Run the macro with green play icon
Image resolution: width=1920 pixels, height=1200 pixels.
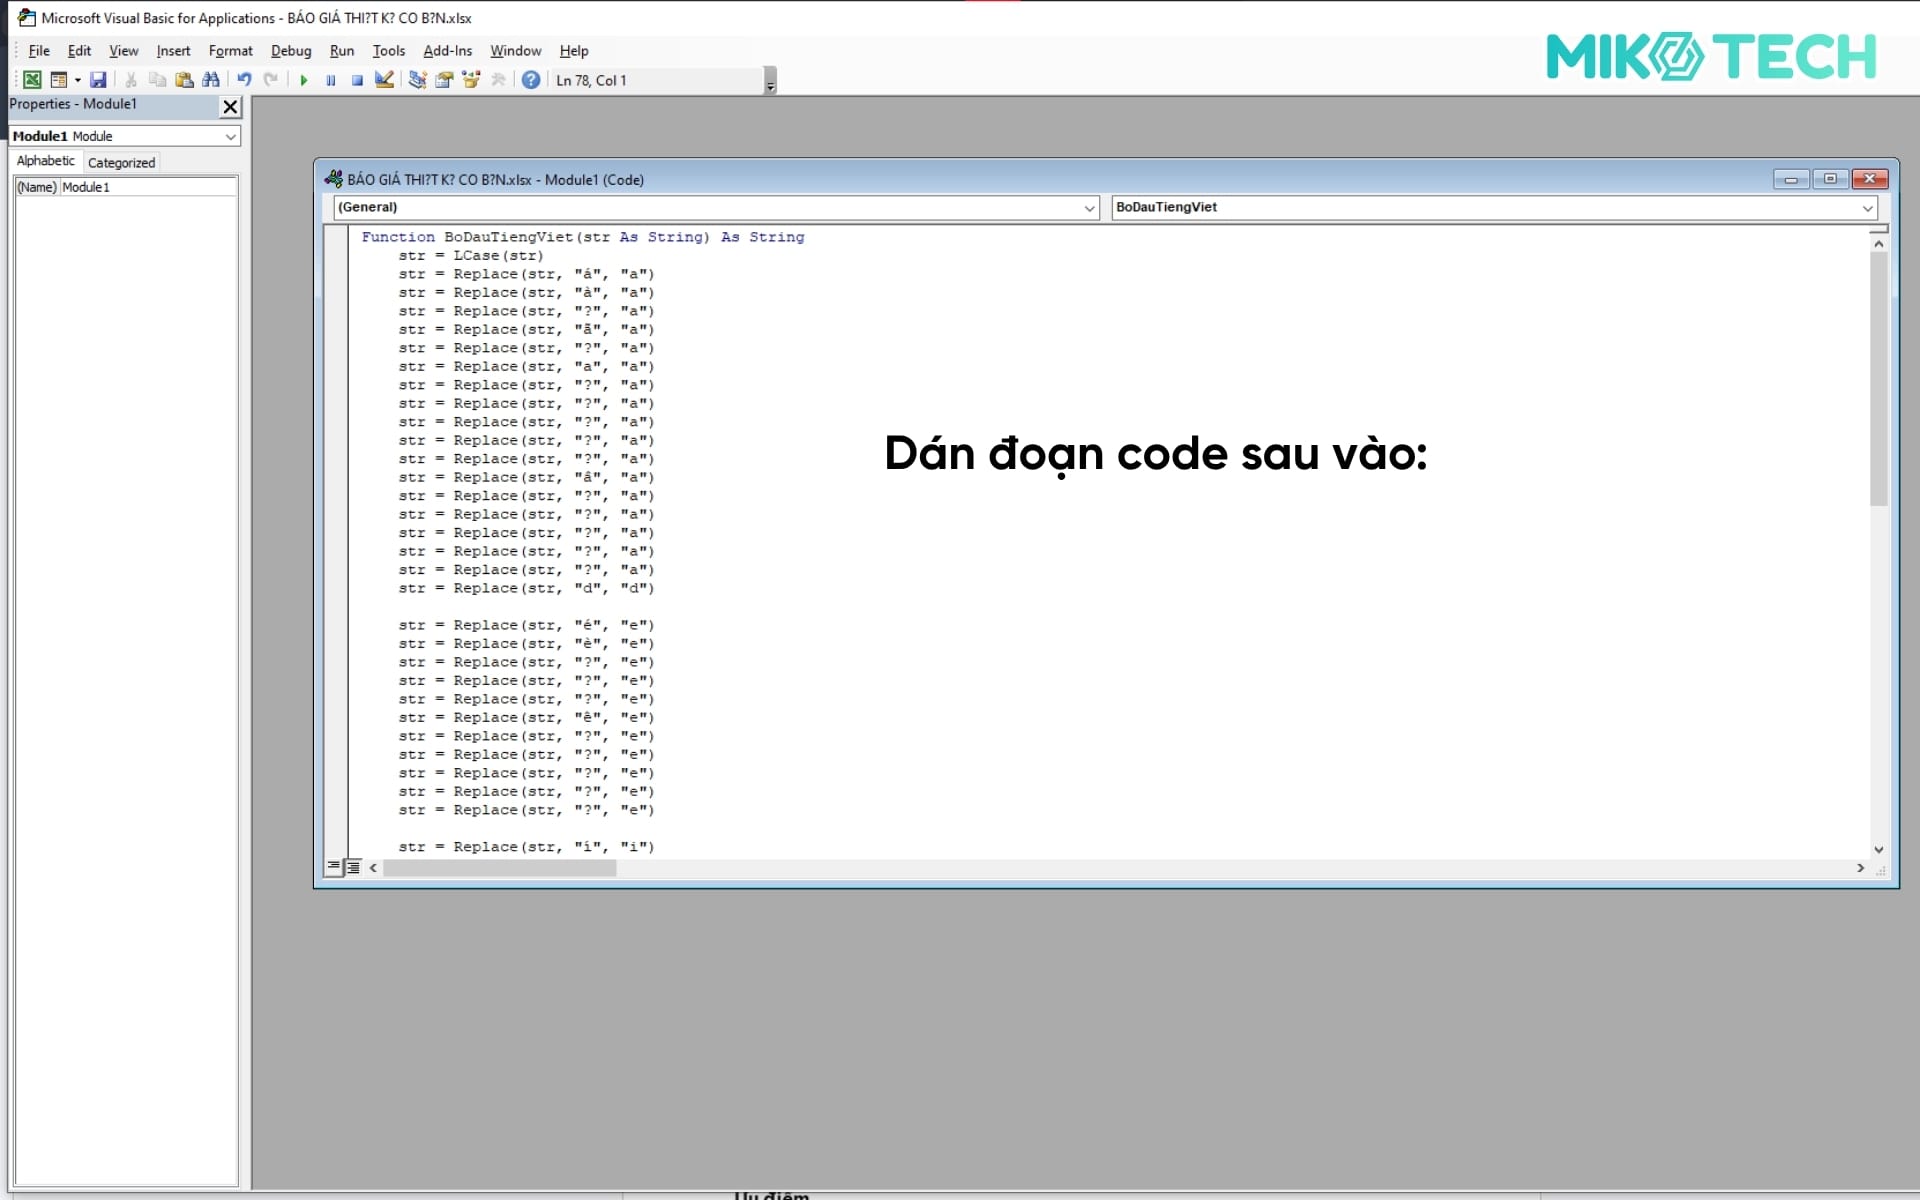click(x=304, y=80)
